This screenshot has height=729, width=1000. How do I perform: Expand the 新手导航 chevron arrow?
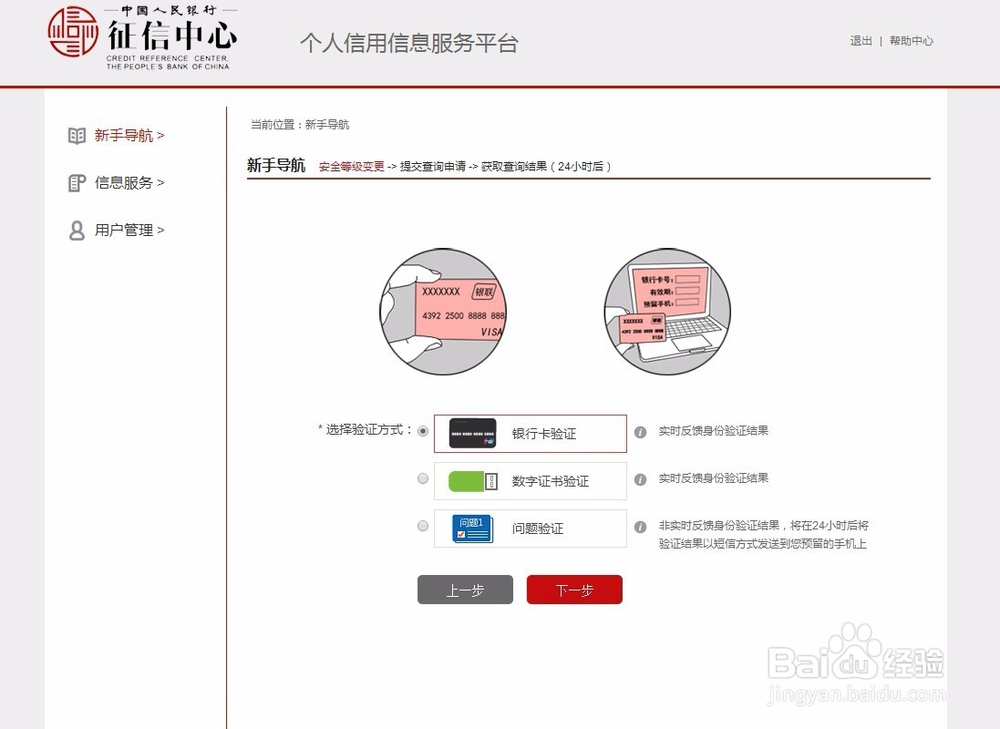tap(160, 135)
